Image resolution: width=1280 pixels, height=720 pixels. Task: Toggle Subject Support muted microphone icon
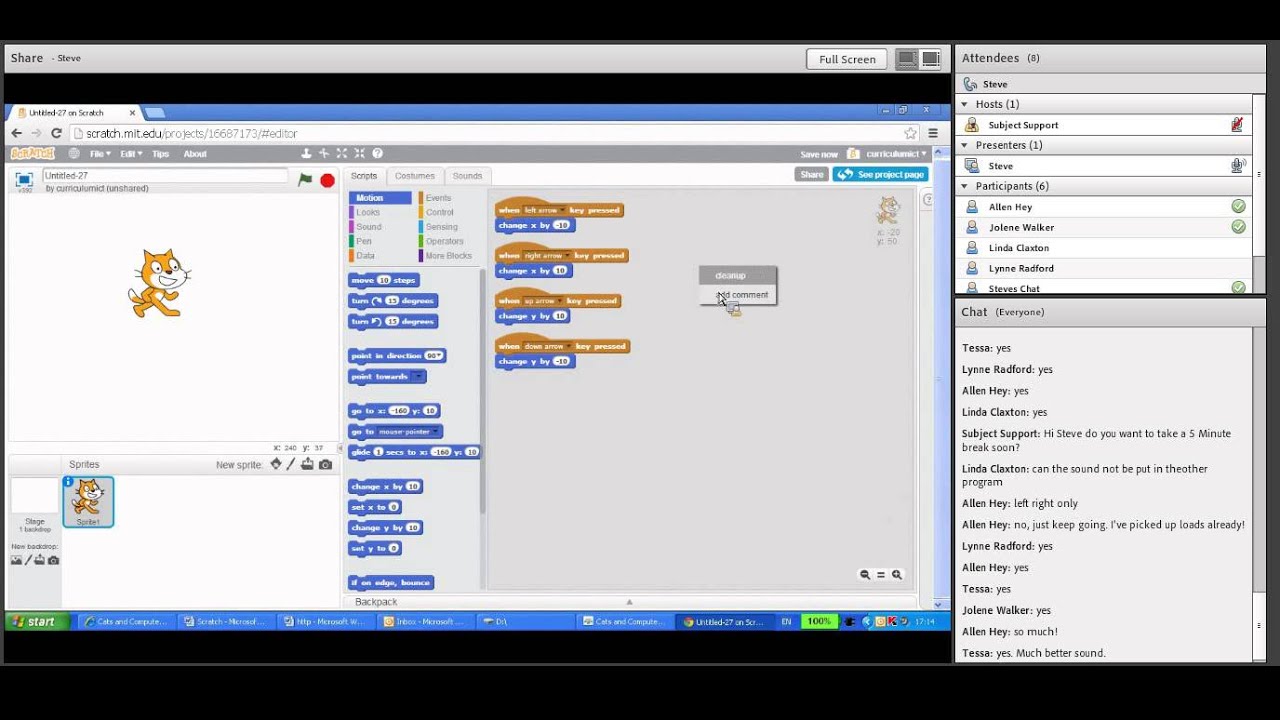pos(1238,125)
